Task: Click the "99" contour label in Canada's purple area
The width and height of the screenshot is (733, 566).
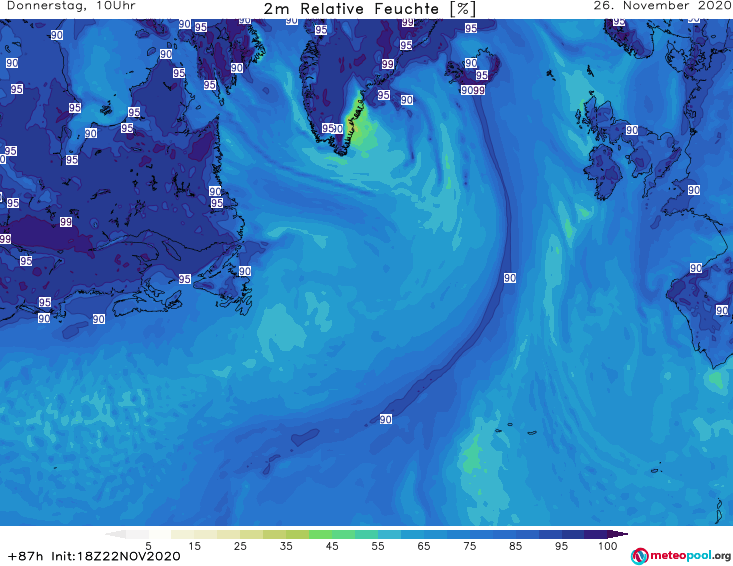Action: point(66,222)
